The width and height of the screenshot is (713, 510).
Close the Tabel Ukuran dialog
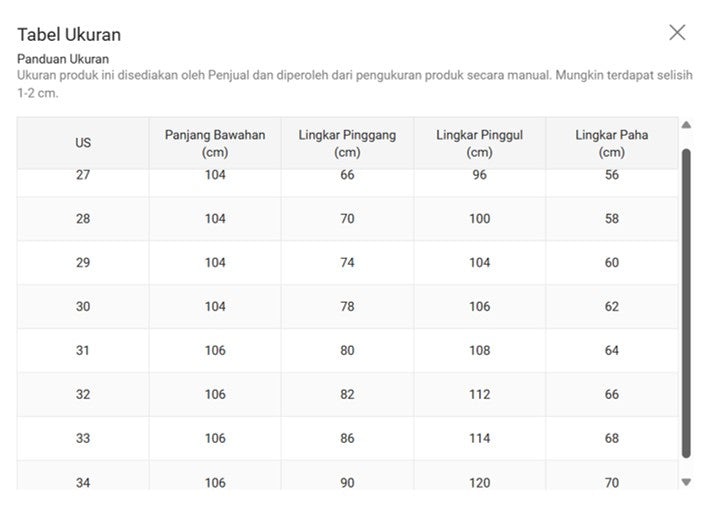[x=677, y=32]
